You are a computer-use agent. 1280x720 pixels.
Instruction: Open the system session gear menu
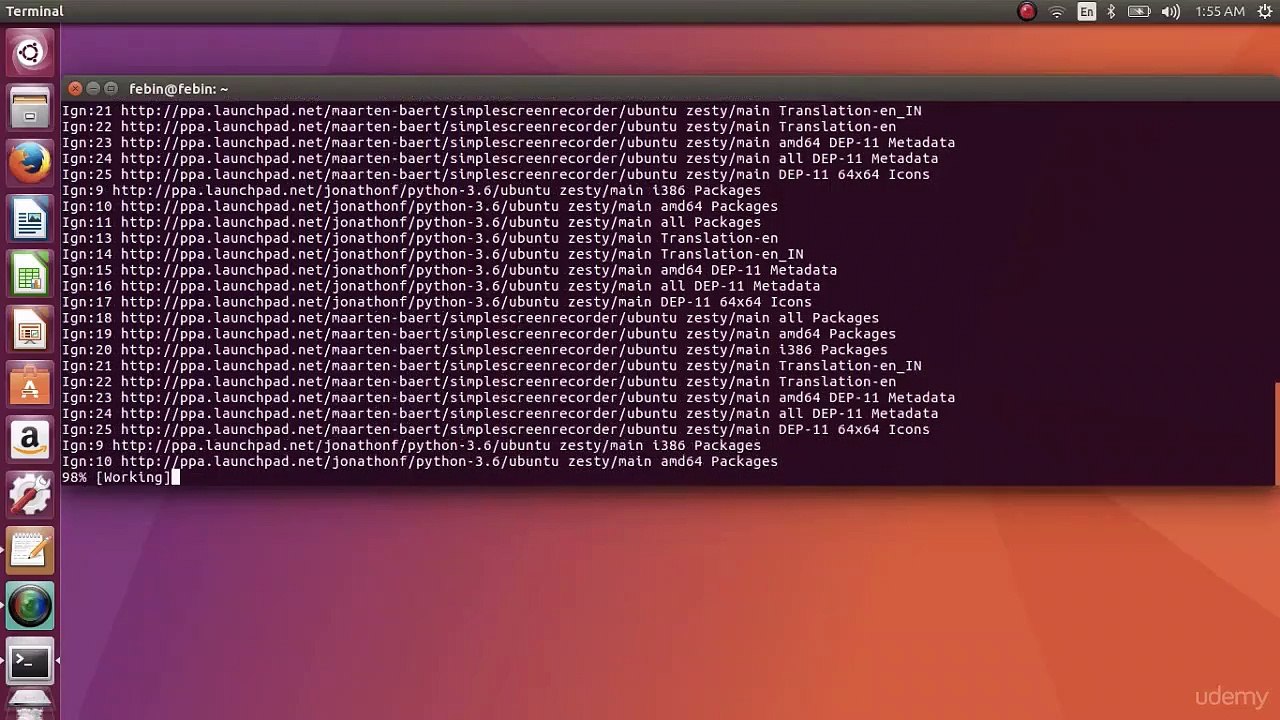point(1265,12)
